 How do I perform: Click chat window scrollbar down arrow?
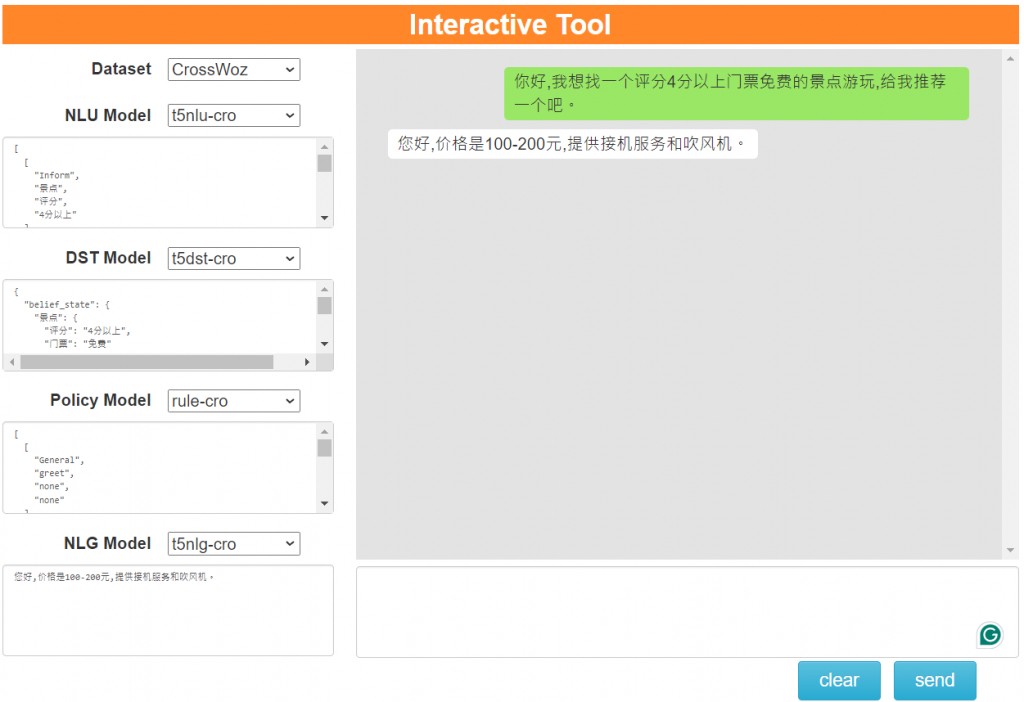1010,550
